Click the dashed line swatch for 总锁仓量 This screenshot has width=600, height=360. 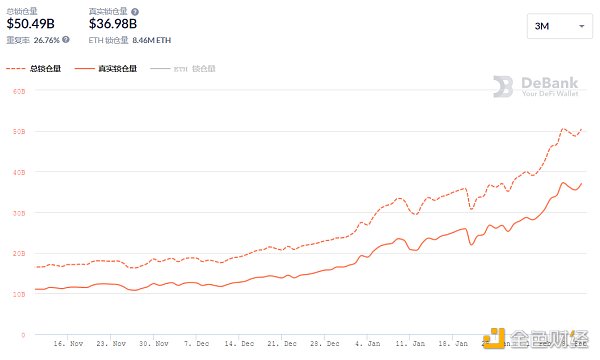(x=16, y=68)
